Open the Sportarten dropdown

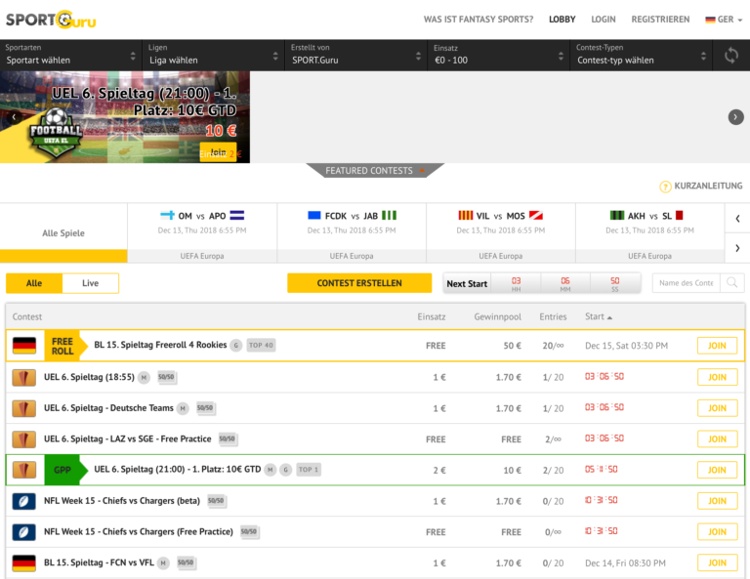[71, 56]
